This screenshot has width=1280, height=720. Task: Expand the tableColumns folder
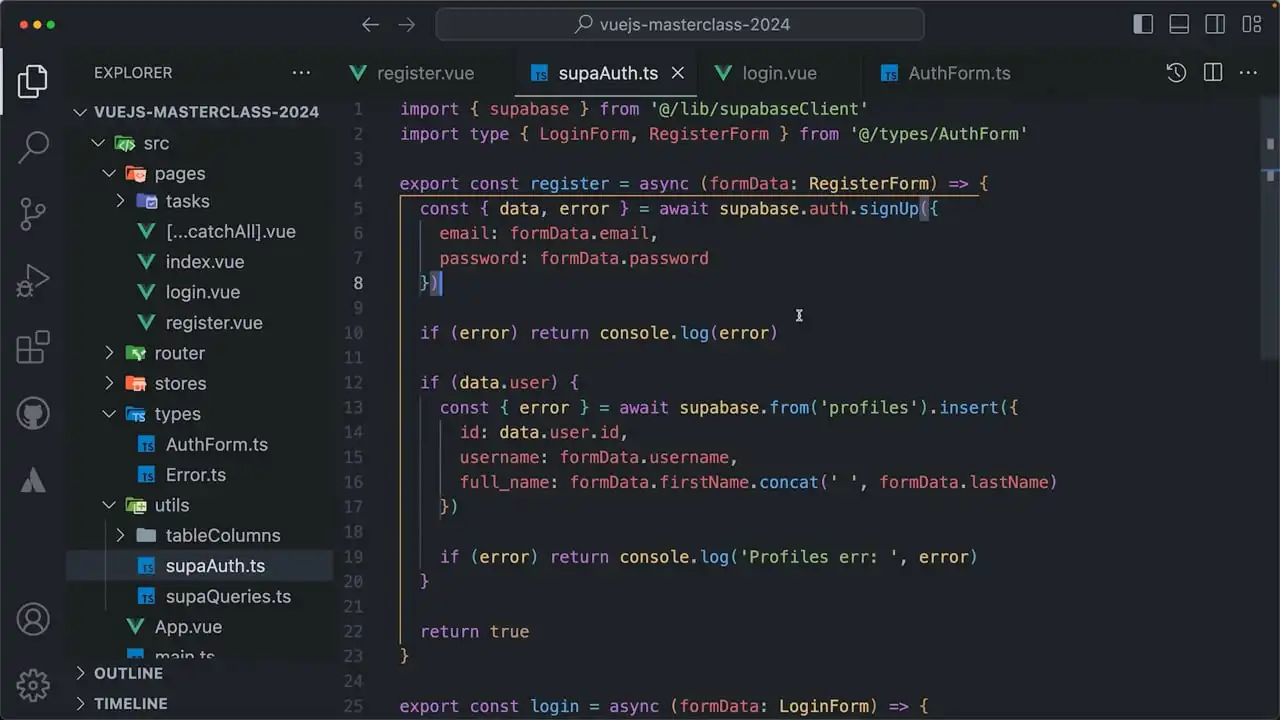tap(200, 535)
